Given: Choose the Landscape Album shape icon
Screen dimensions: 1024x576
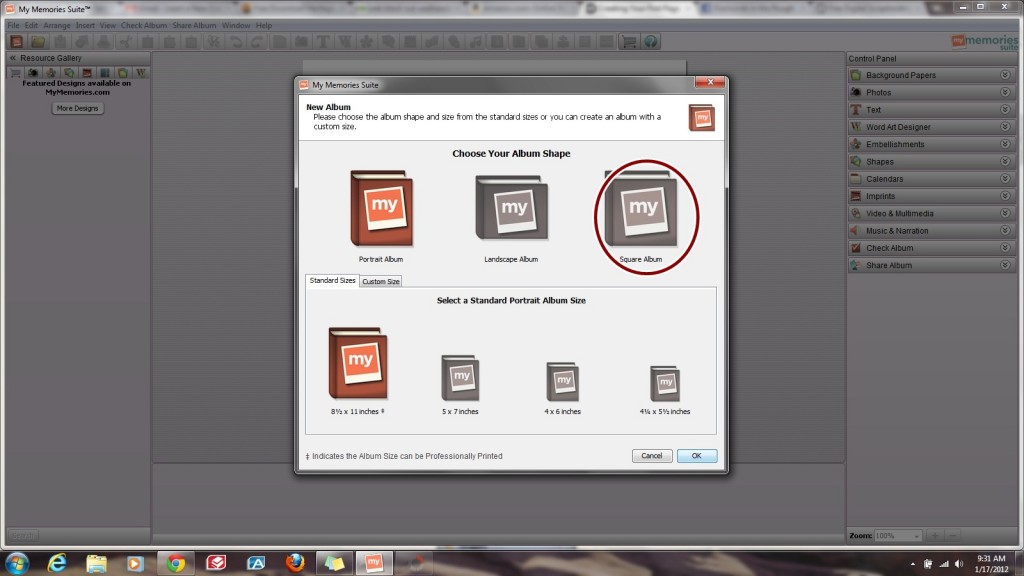Looking at the screenshot, I should click(511, 209).
